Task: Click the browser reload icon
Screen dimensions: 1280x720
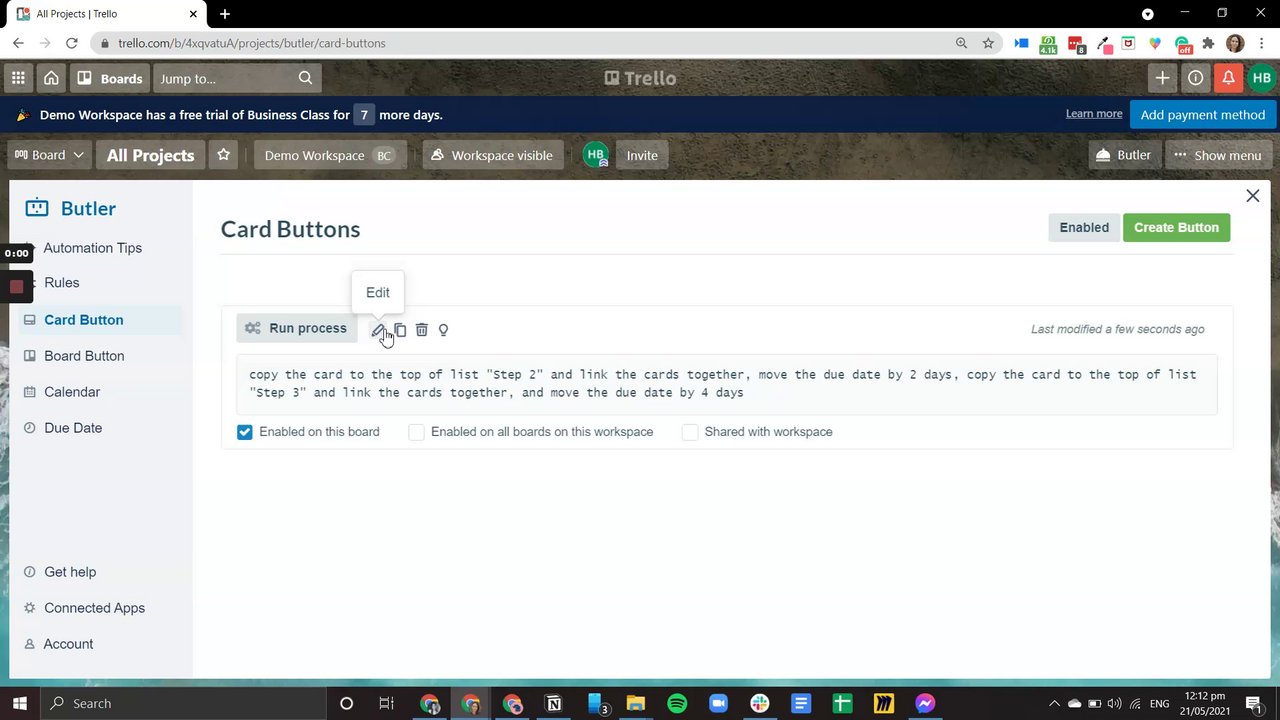Action: tap(72, 43)
